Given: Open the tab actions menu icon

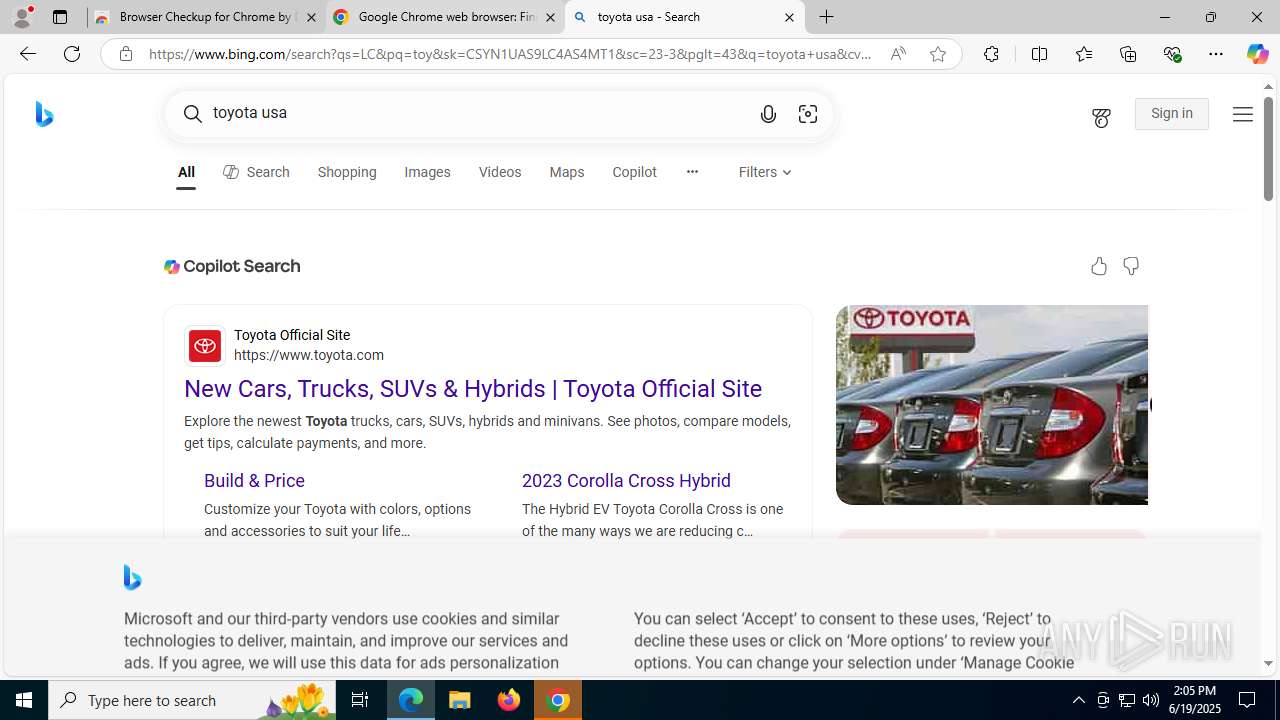Looking at the screenshot, I should click(x=60, y=17).
